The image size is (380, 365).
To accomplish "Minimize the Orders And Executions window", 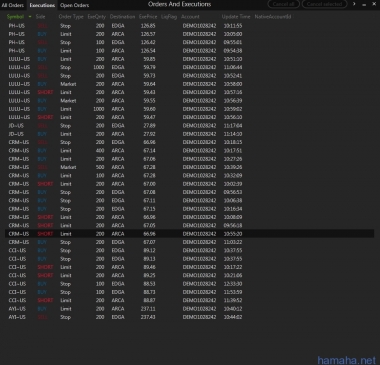I will [364, 4].
